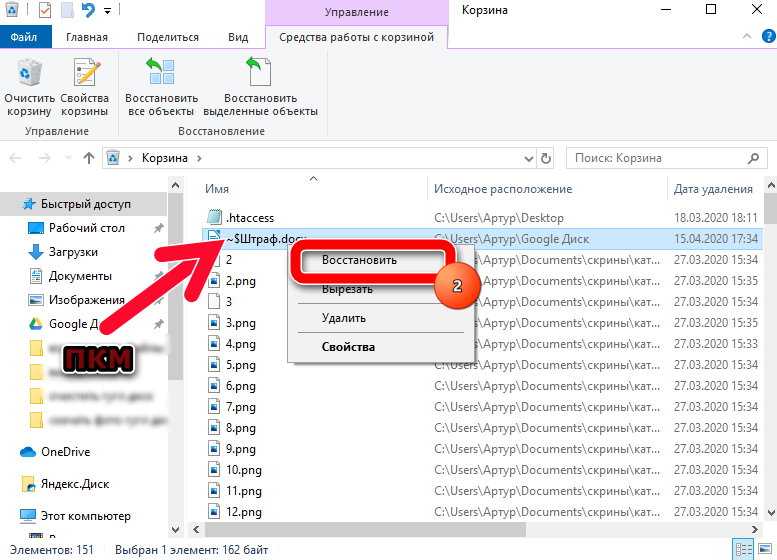Sort by Дата удаления column header
The image size is (777, 560).
pyautogui.click(x=713, y=189)
